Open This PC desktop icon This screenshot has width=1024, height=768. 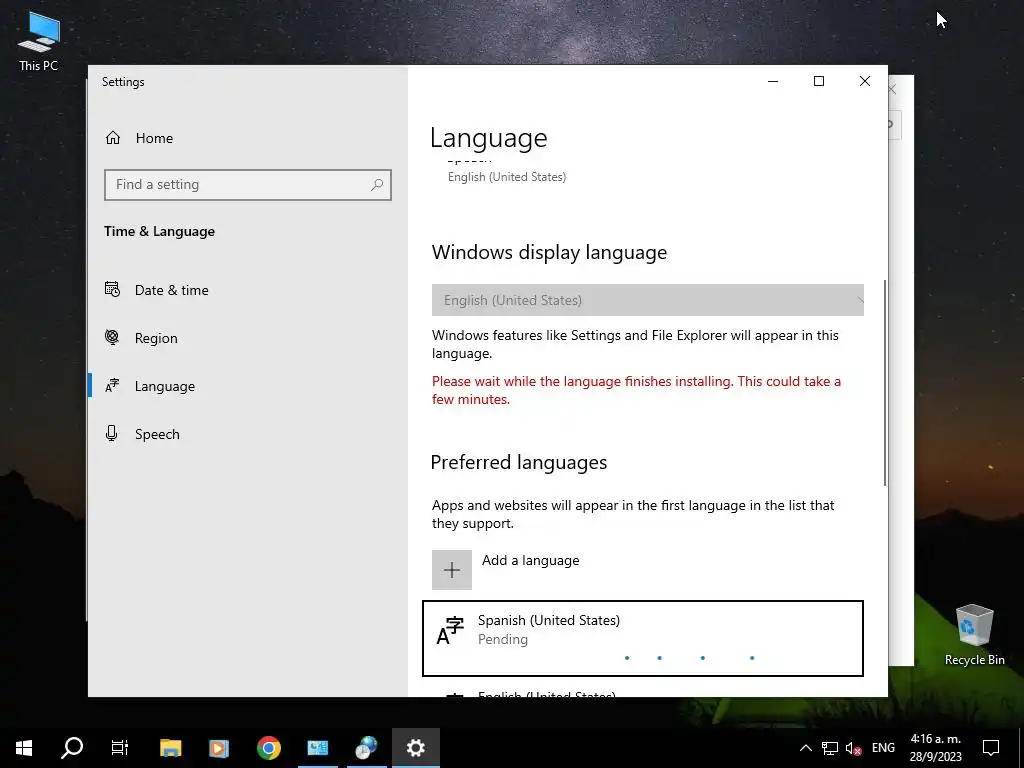click(x=39, y=40)
